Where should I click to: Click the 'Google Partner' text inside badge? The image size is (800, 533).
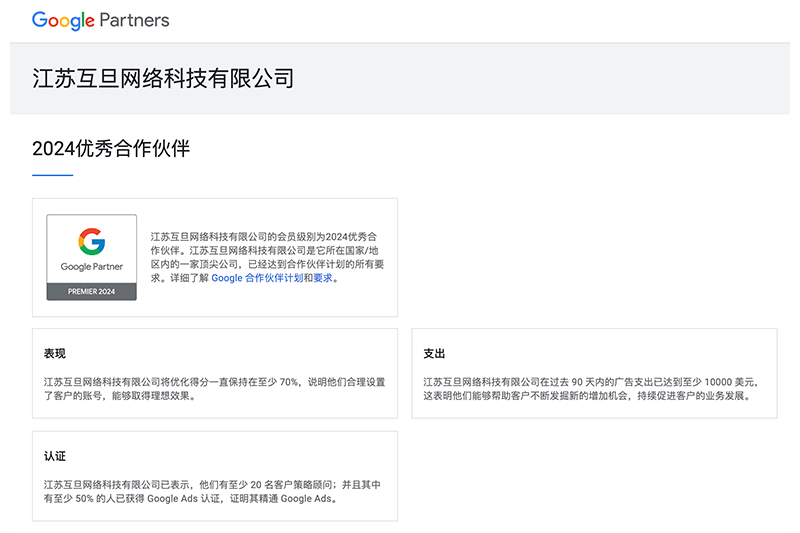91,267
